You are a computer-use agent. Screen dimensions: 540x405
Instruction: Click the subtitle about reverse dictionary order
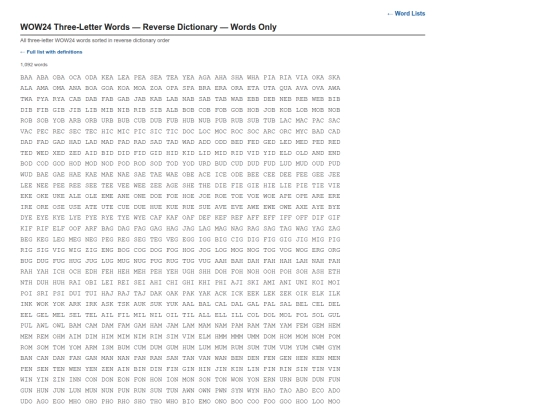pyautogui.click(x=95, y=40)
